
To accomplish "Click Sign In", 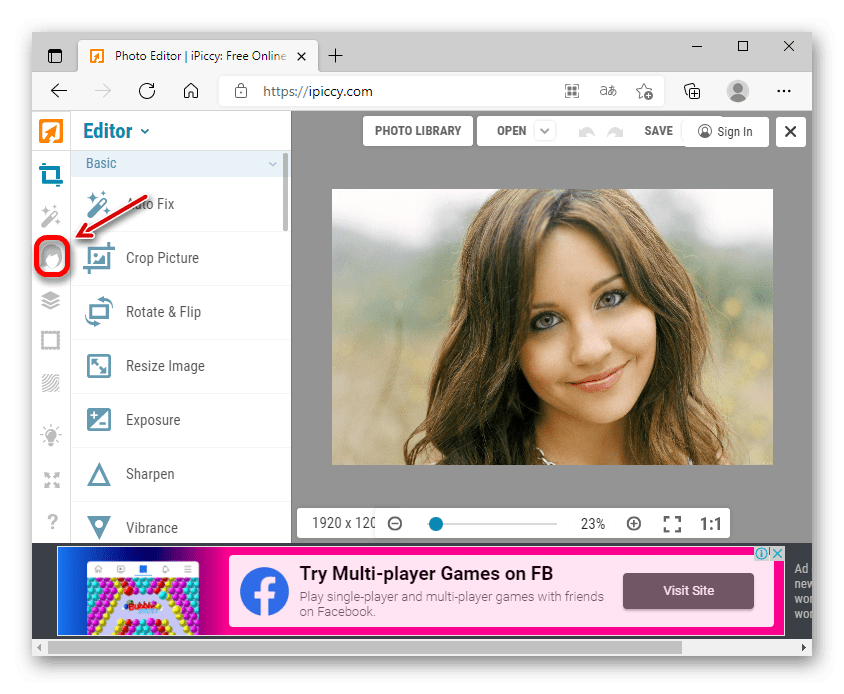I will pyautogui.click(x=726, y=131).
